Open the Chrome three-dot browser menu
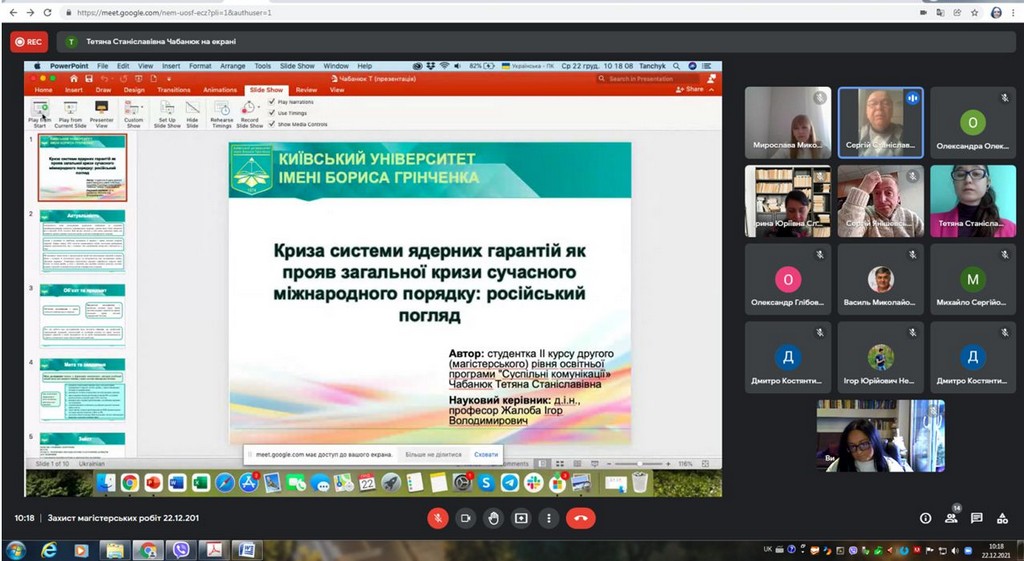 click(1013, 13)
